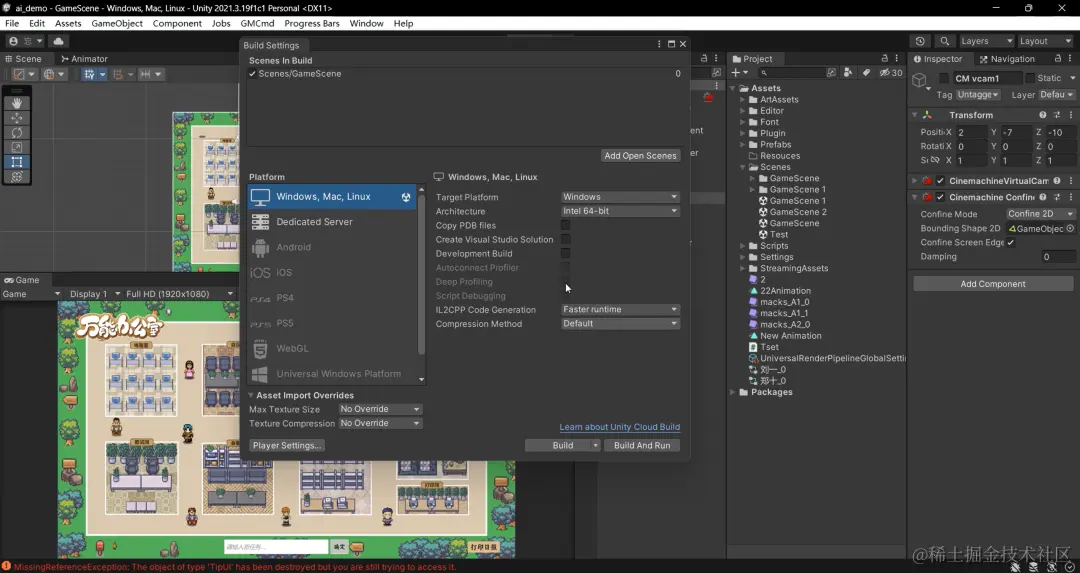Switch to the Animator tab
Viewport: 1080px width, 573px height.
[x=85, y=59]
